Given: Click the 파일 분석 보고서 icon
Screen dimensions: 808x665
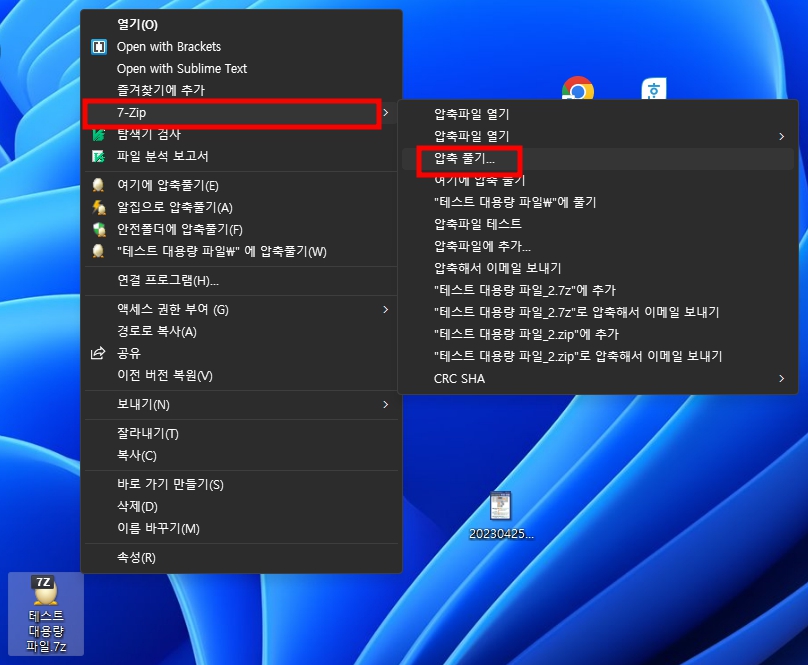Looking at the screenshot, I should pos(98,156).
